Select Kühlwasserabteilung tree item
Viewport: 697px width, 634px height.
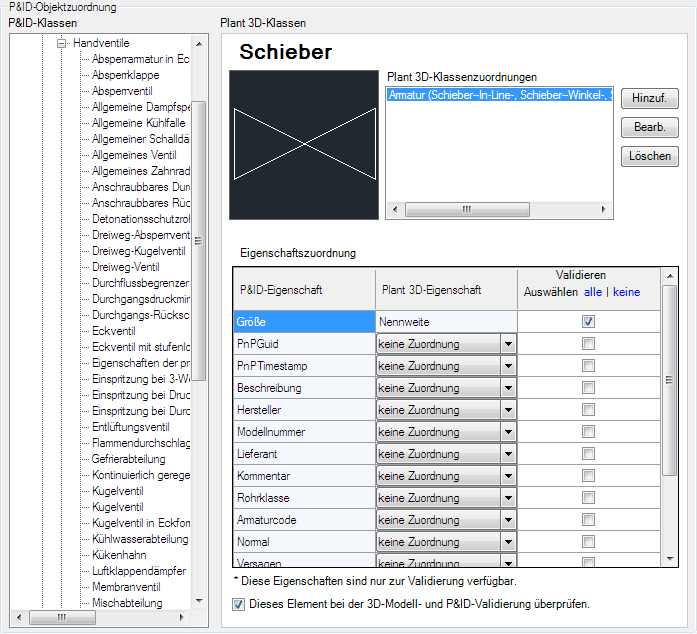140,539
